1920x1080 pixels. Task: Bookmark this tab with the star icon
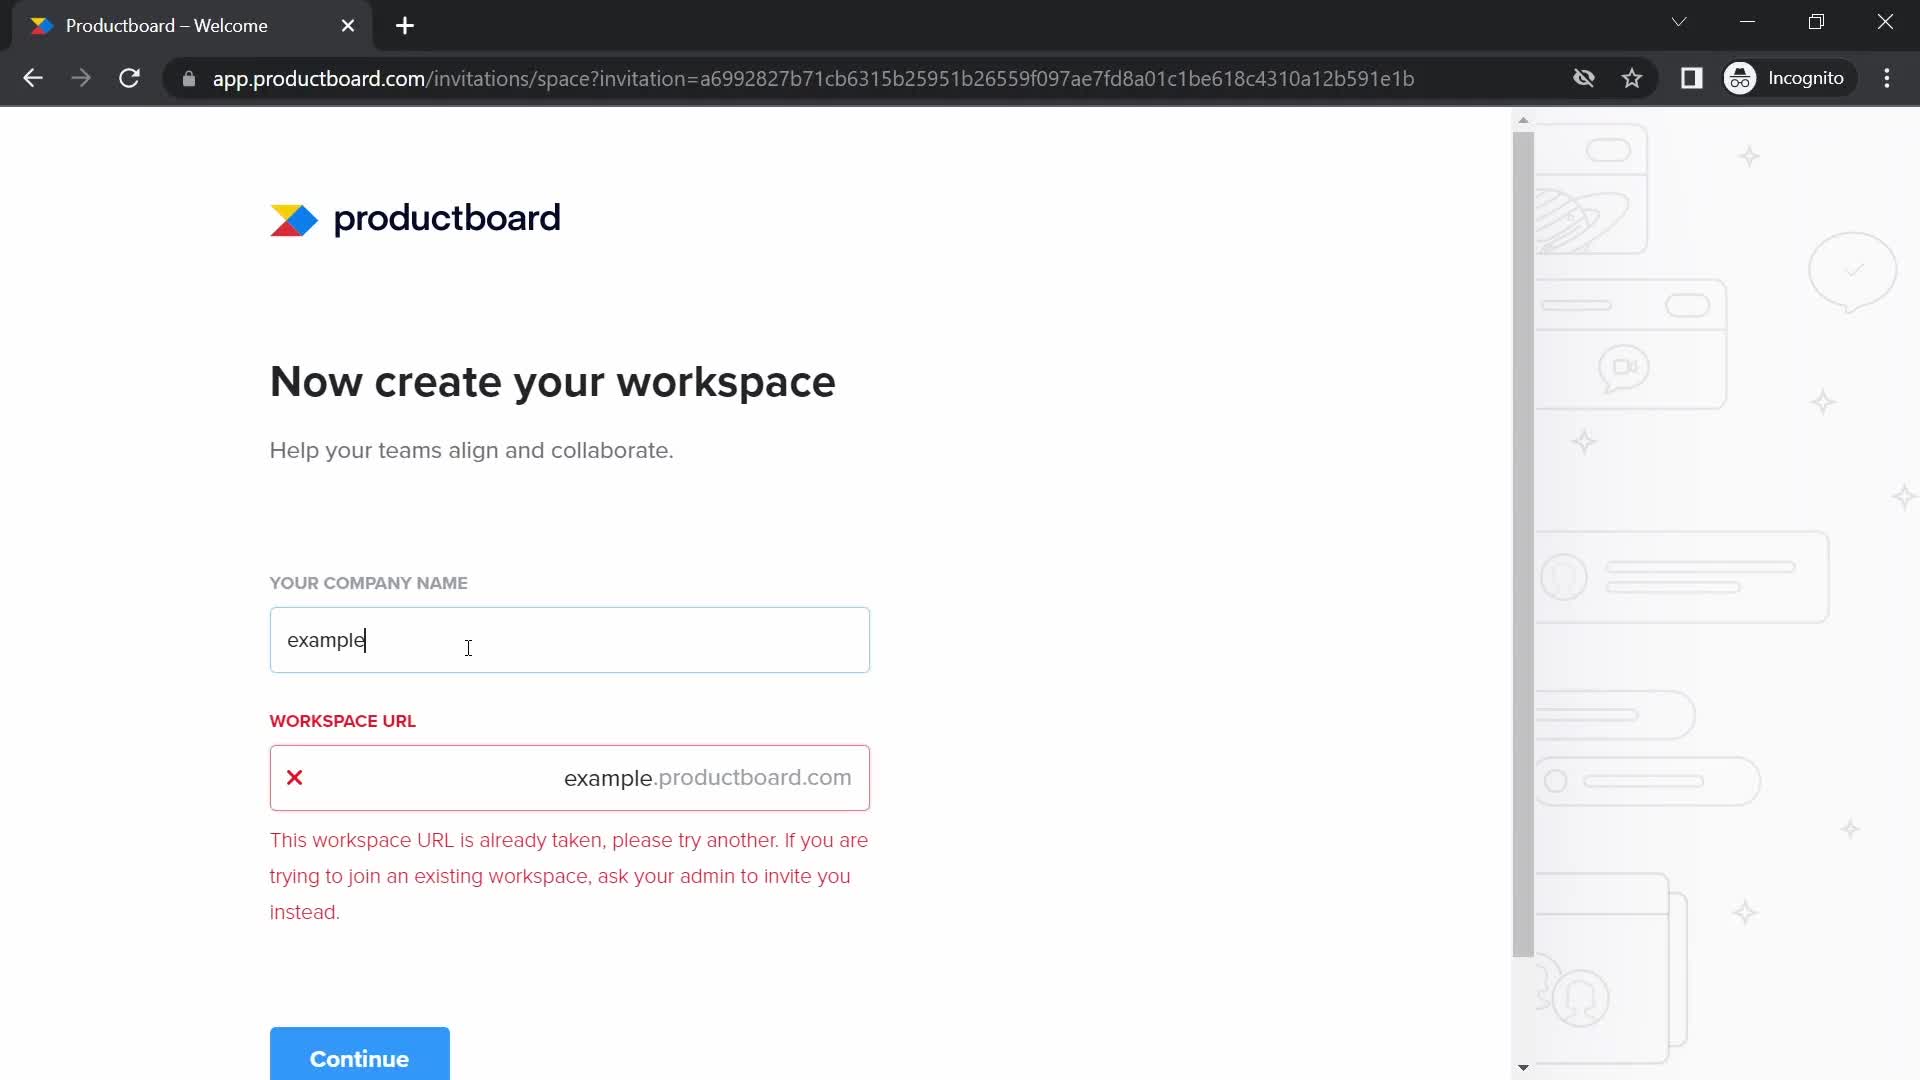click(1632, 78)
